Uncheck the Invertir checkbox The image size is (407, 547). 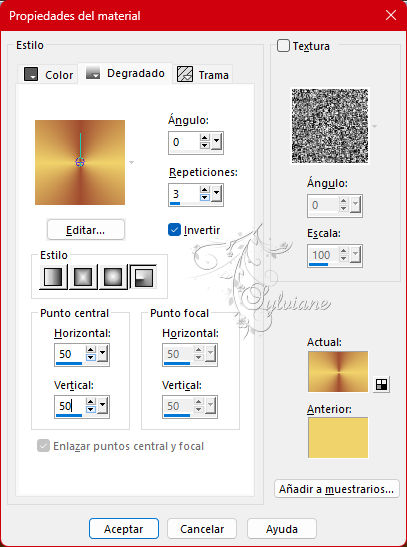coord(174,230)
